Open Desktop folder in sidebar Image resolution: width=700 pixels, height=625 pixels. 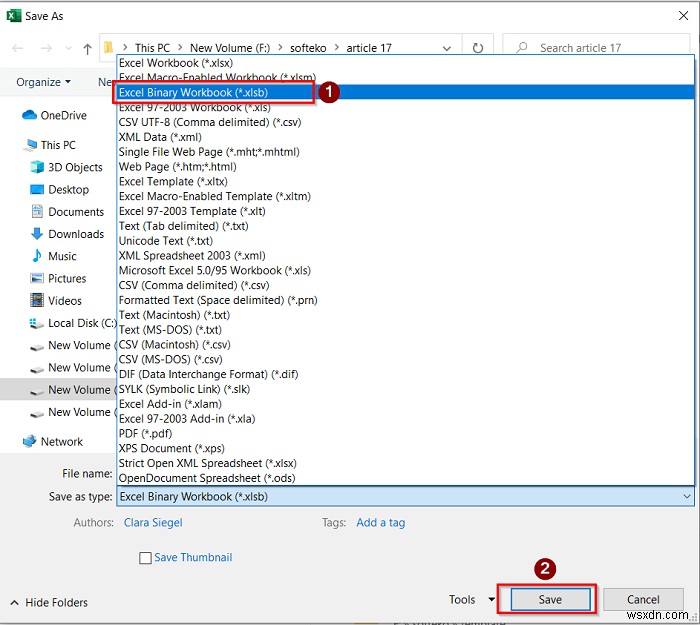pyautogui.click(x=60, y=189)
